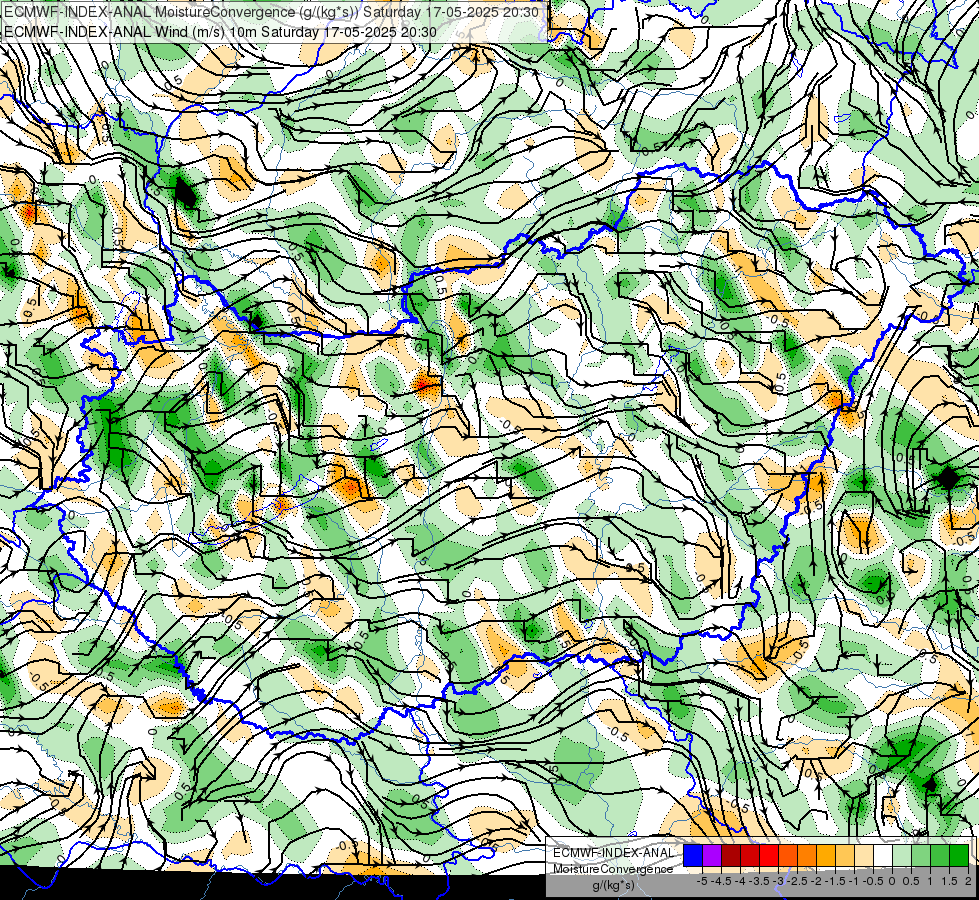Pick palest green swatch between 0 and 0.5
The height and width of the screenshot is (900, 979).
[902, 855]
